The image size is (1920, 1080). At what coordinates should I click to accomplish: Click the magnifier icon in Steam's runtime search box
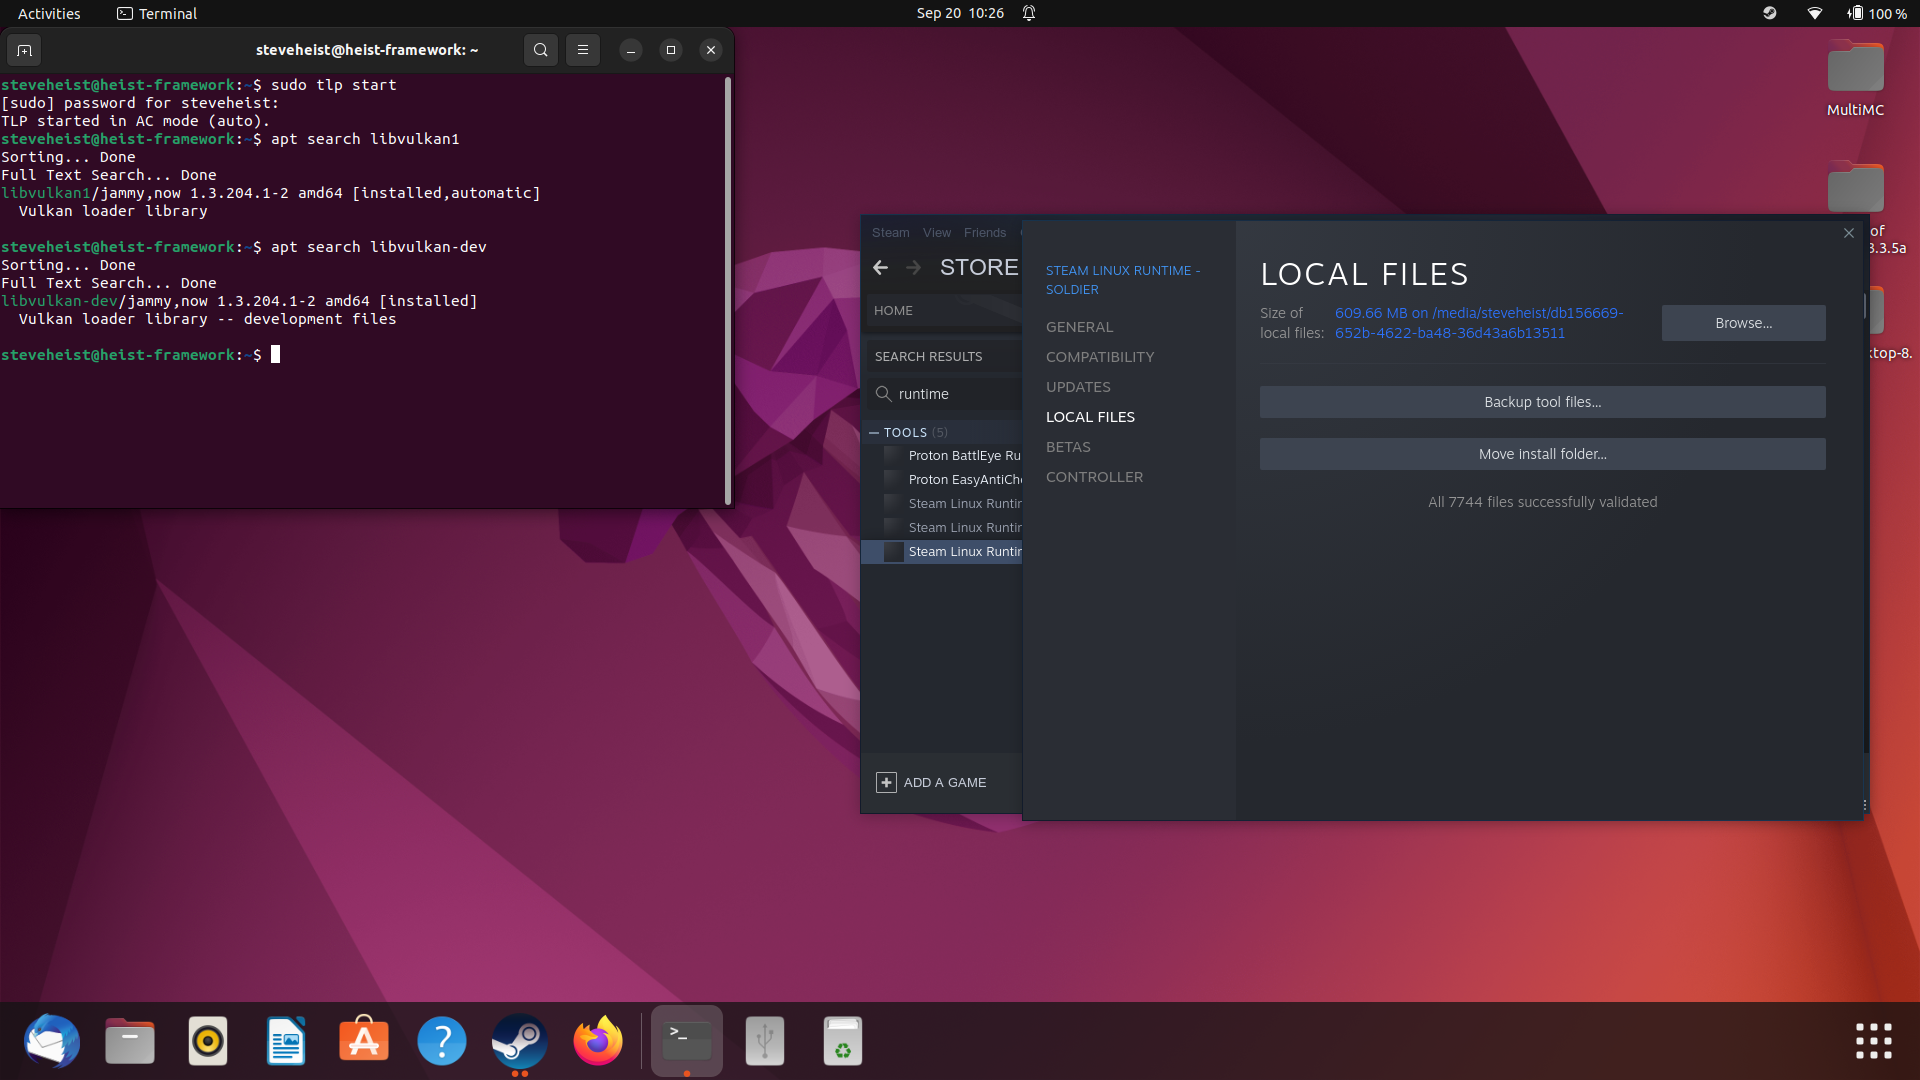[x=885, y=394]
